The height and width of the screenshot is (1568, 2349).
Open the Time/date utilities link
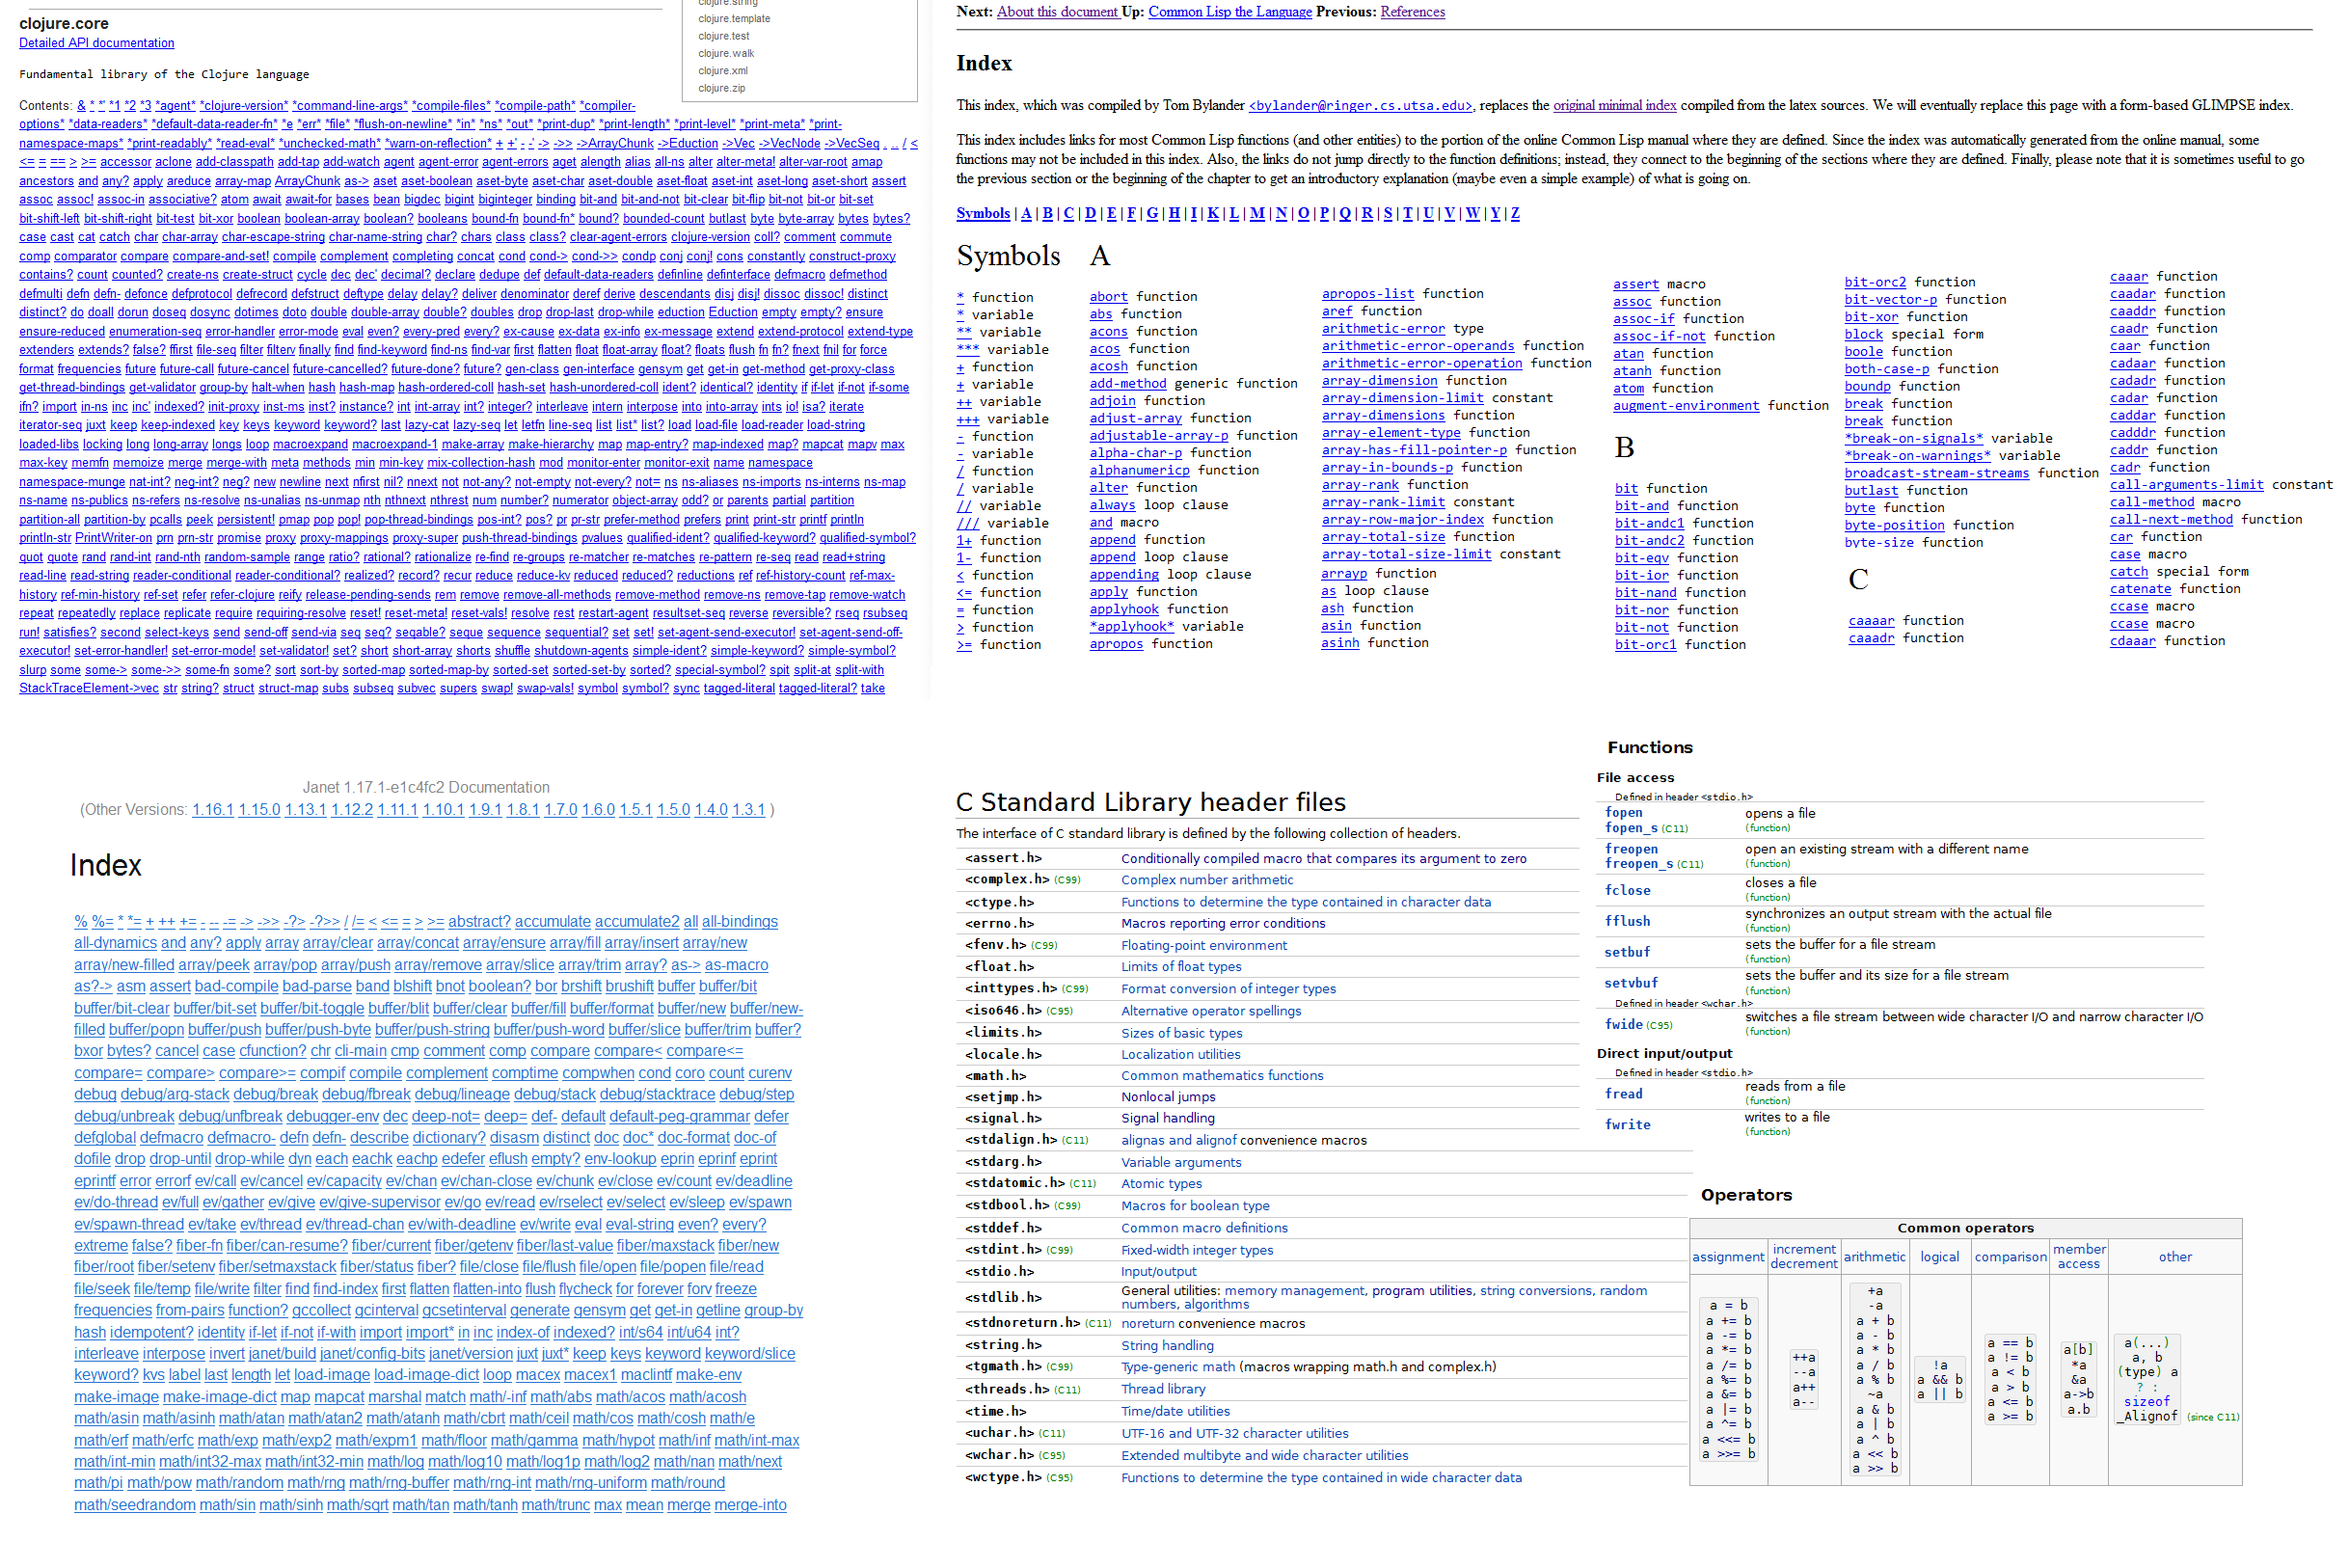pos(1175,1411)
